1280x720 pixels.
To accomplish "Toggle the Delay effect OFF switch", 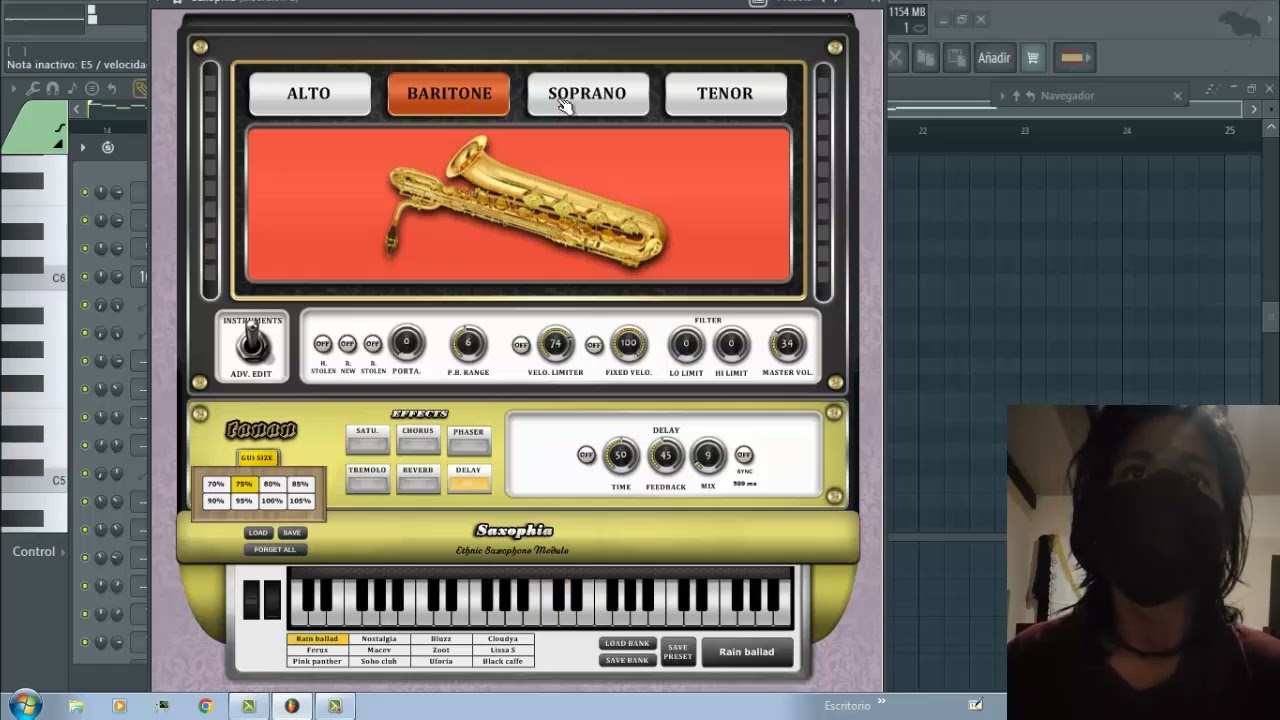I will 586,455.
